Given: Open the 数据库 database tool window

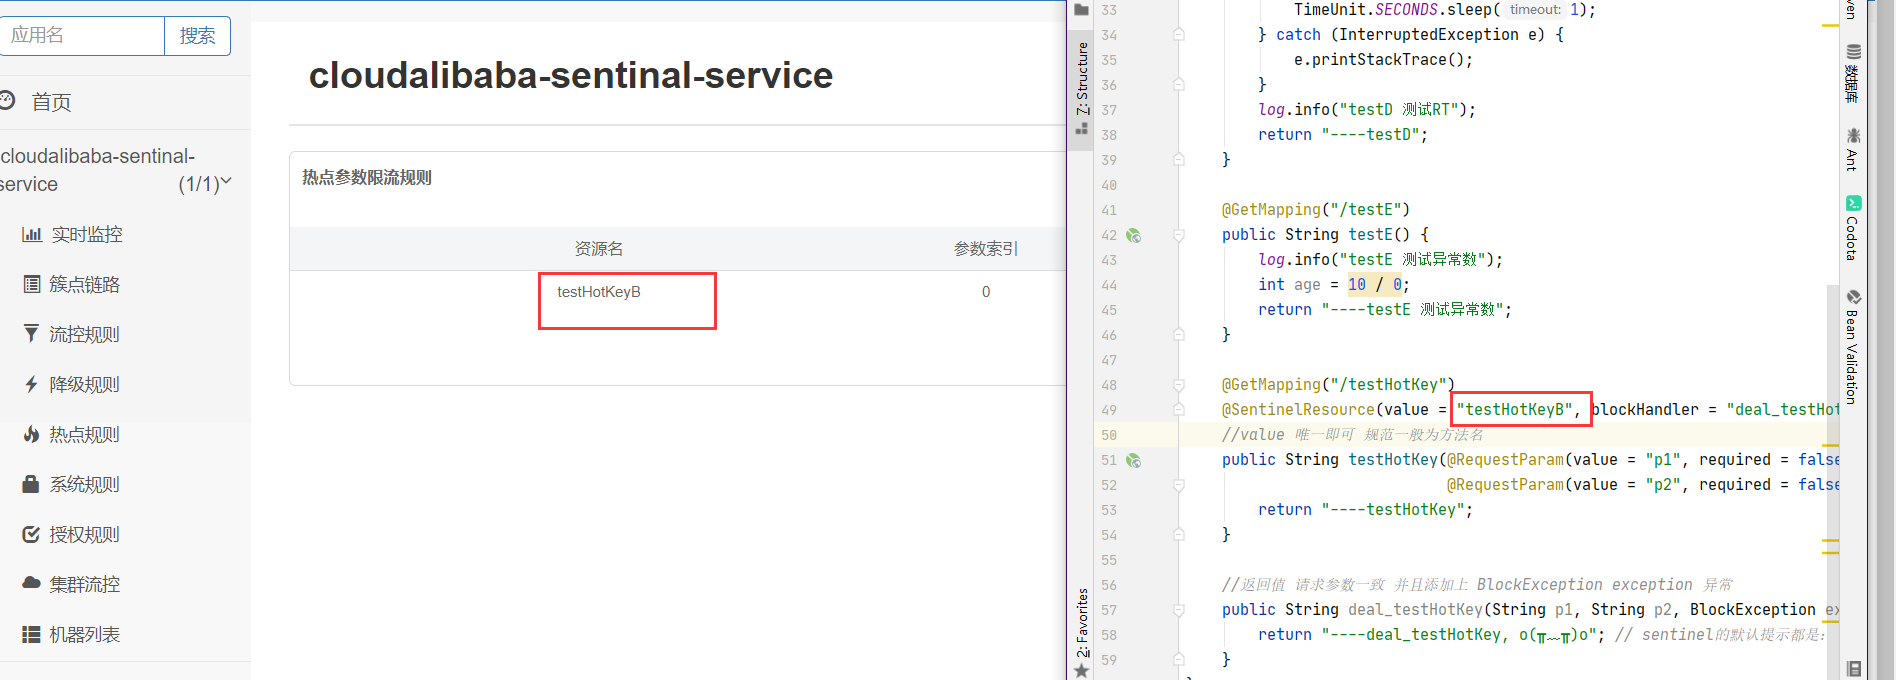Looking at the screenshot, I should click(1853, 84).
